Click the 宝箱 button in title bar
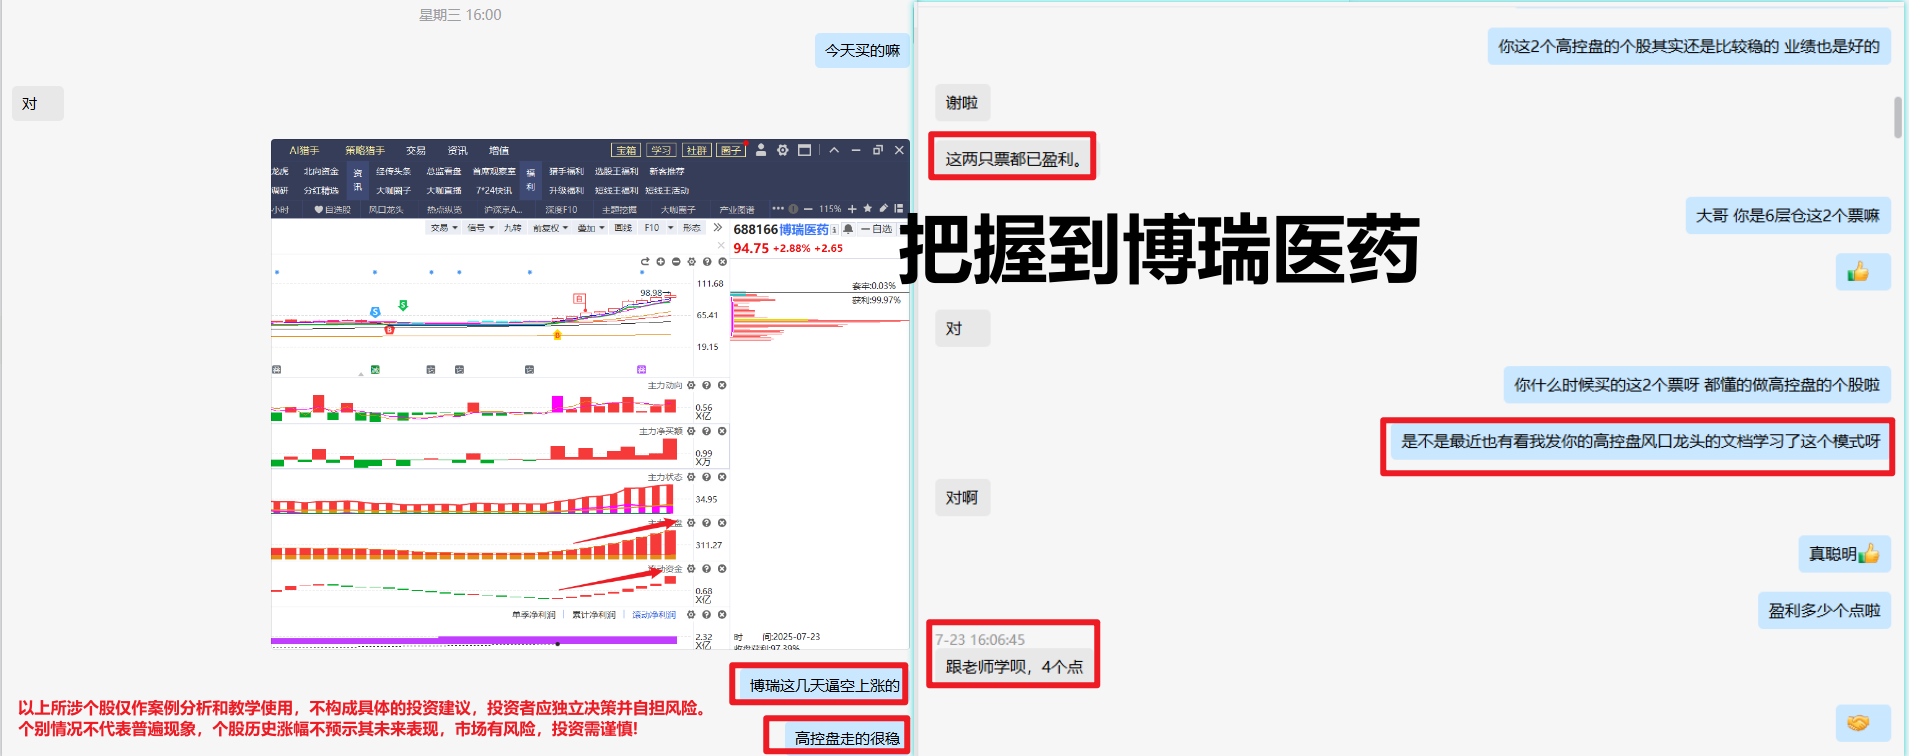1909x756 pixels. pyautogui.click(x=626, y=150)
